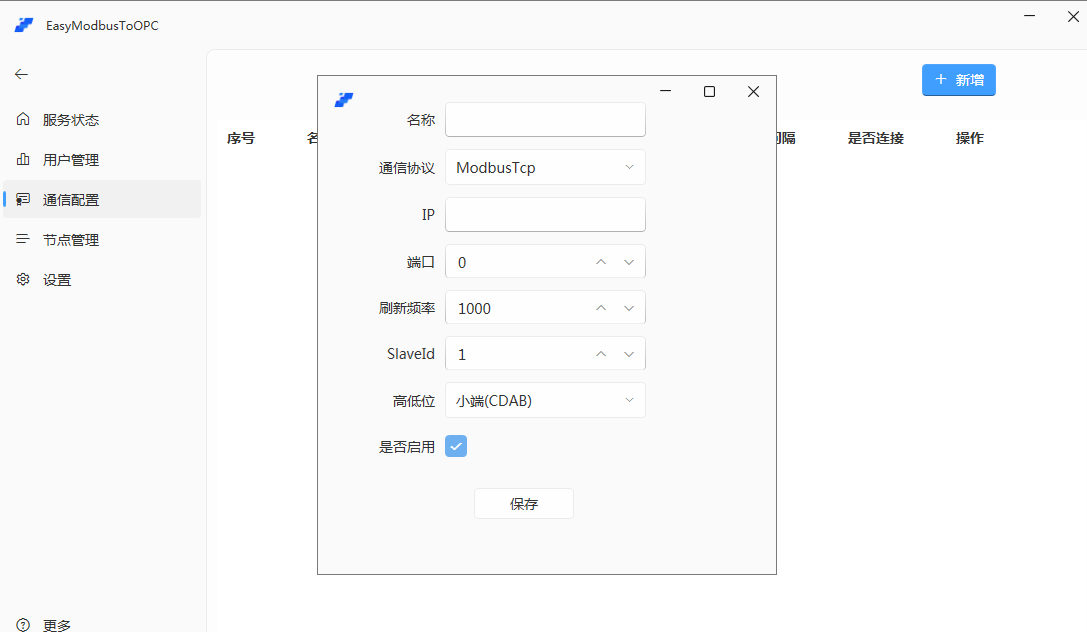Expand the SlaveId down chevron
The width and height of the screenshot is (1087, 632).
pos(630,353)
